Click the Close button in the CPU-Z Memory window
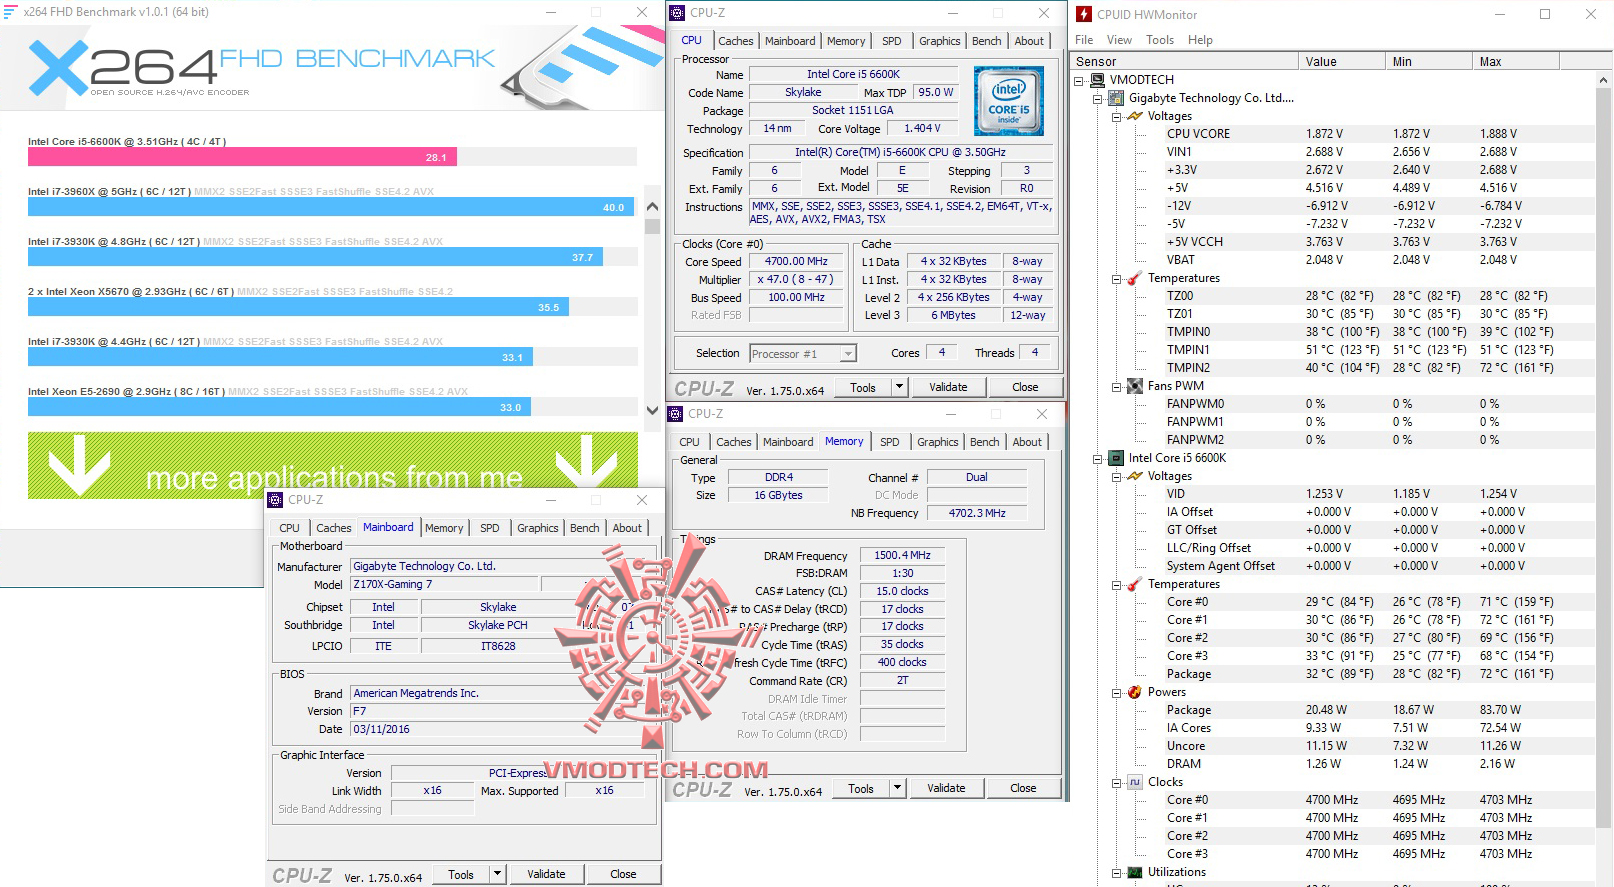Viewport: 1614px width, 887px height. pos(1023,788)
